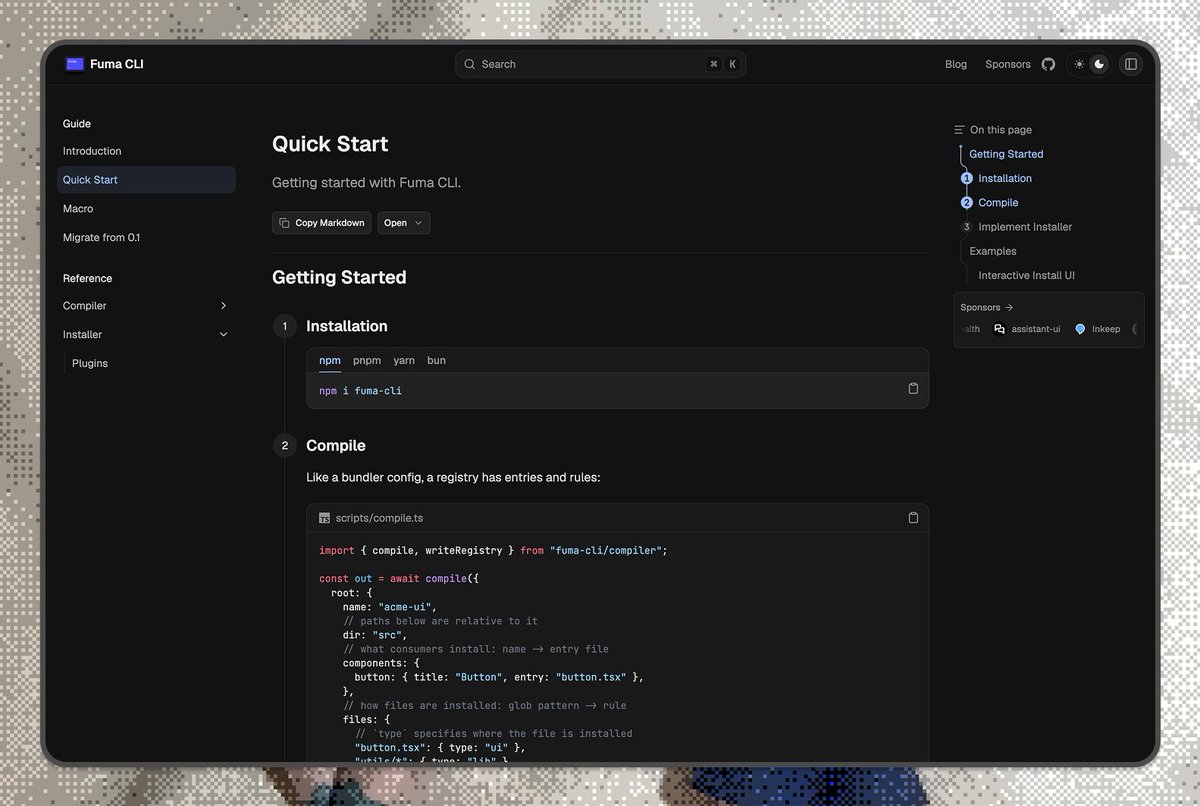This screenshot has width=1200, height=806.
Task: Collapse the Installer section chevron
Action: [223, 335]
